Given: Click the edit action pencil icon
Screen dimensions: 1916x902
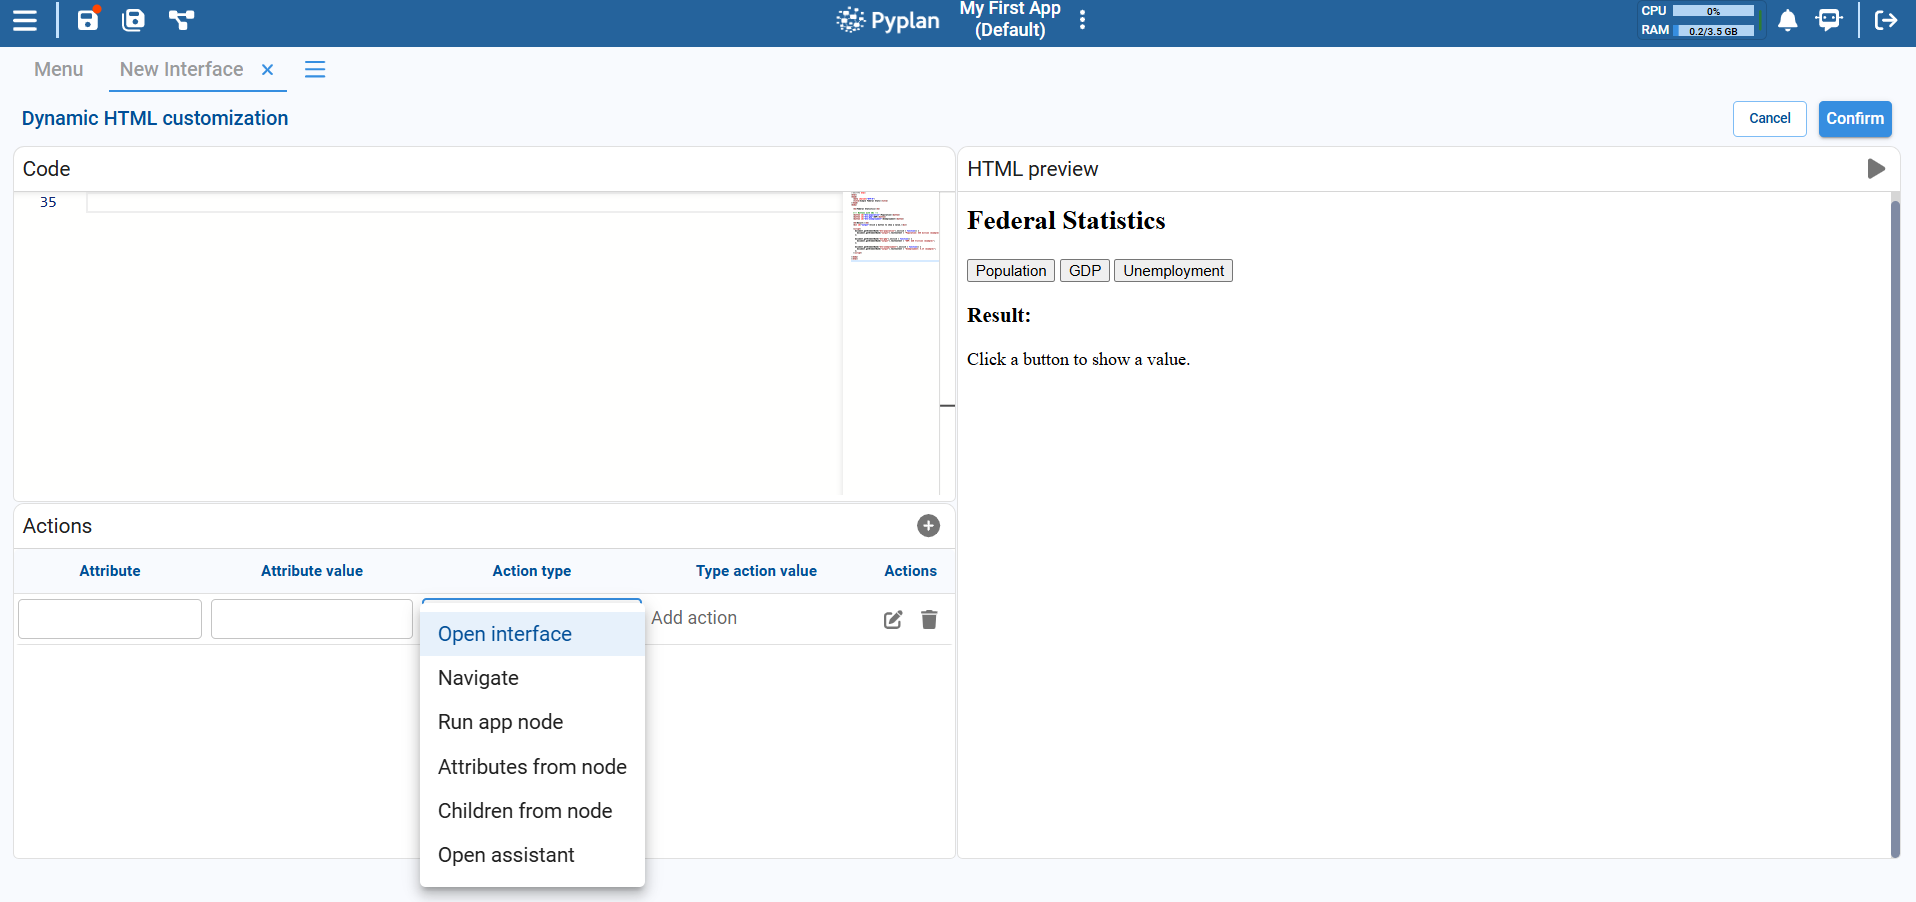Looking at the screenshot, I should [893, 620].
